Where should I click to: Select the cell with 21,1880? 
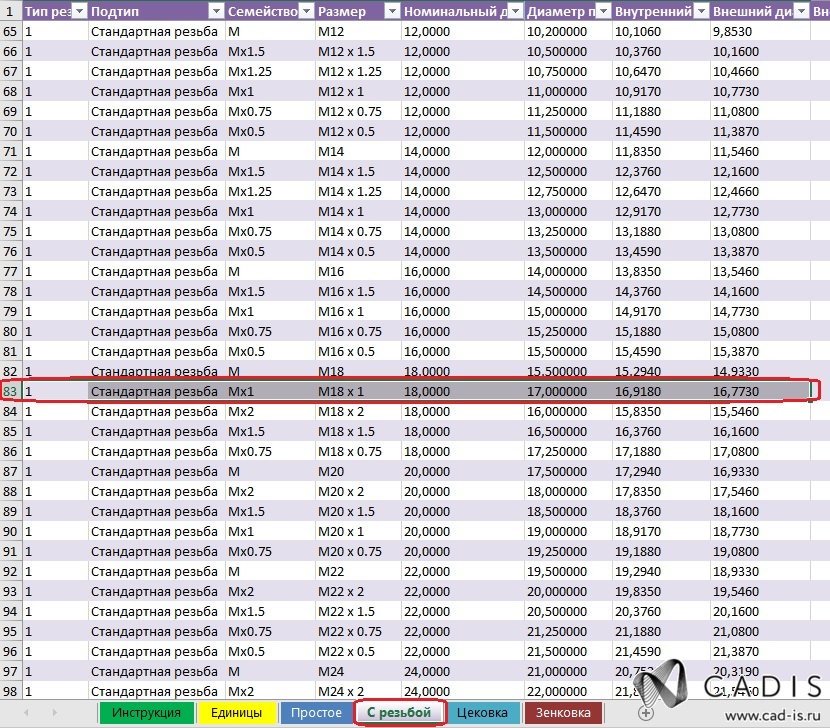coord(661,632)
